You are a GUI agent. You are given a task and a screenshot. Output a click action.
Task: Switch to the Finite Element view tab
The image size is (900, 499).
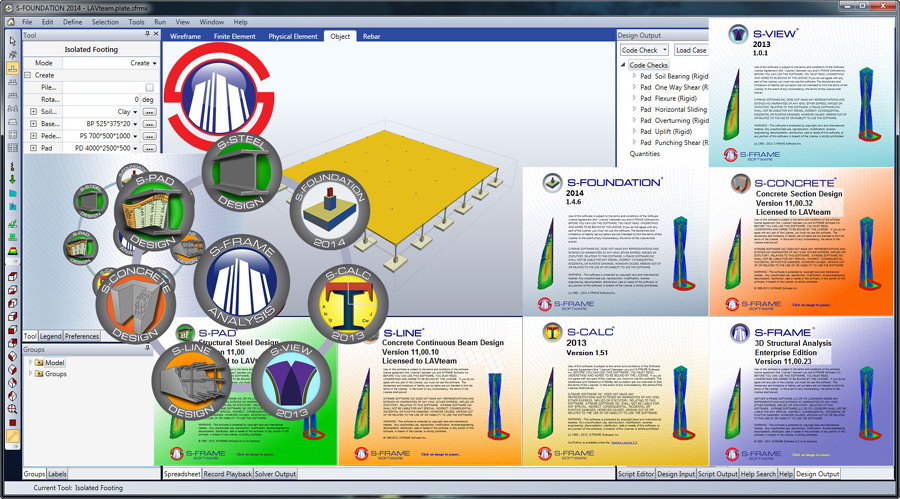point(235,36)
